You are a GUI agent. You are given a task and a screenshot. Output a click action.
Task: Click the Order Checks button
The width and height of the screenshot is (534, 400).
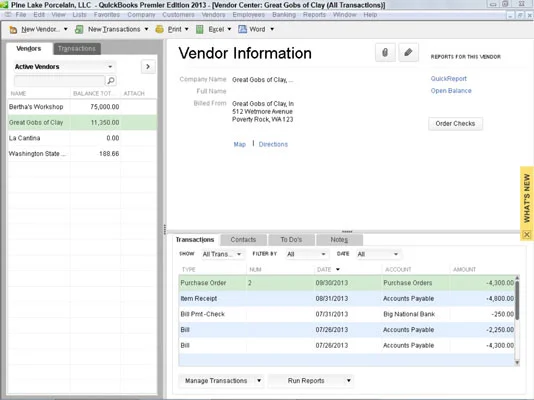(455, 124)
